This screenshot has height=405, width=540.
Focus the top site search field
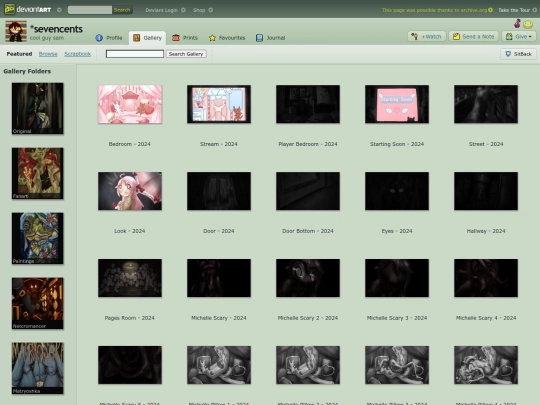[90, 10]
